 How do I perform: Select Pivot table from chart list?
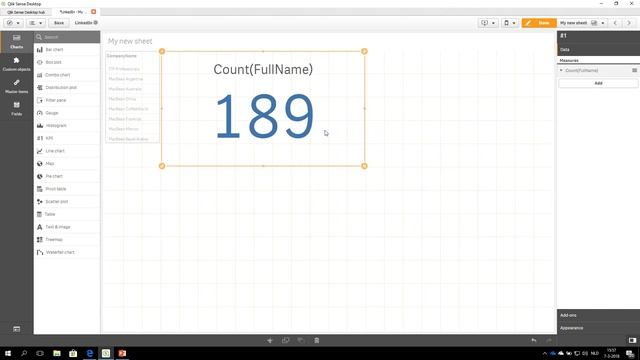pos(67,189)
